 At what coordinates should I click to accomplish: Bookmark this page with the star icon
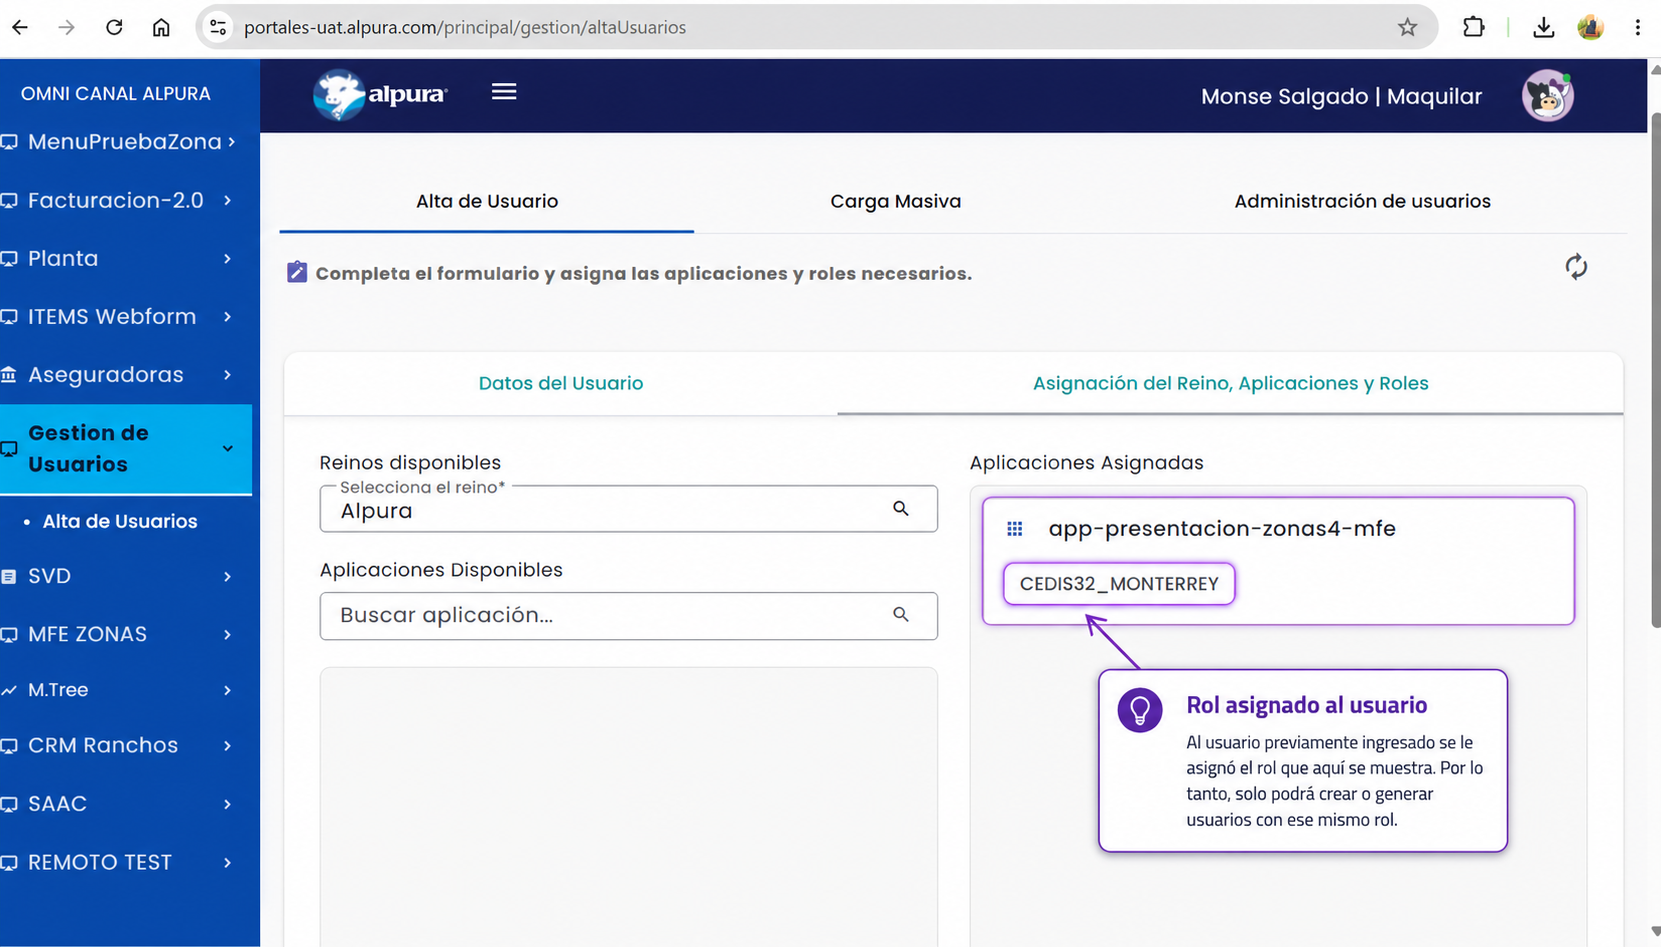(1408, 27)
